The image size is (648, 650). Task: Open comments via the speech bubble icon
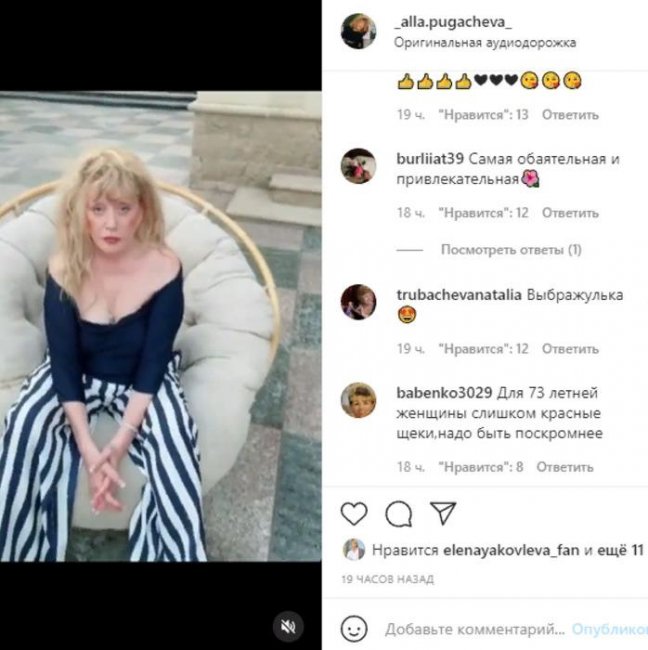click(398, 514)
